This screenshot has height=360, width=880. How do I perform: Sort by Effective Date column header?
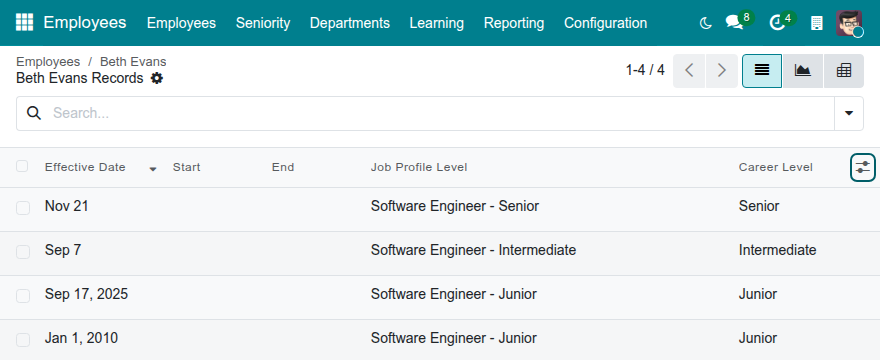(85, 167)
